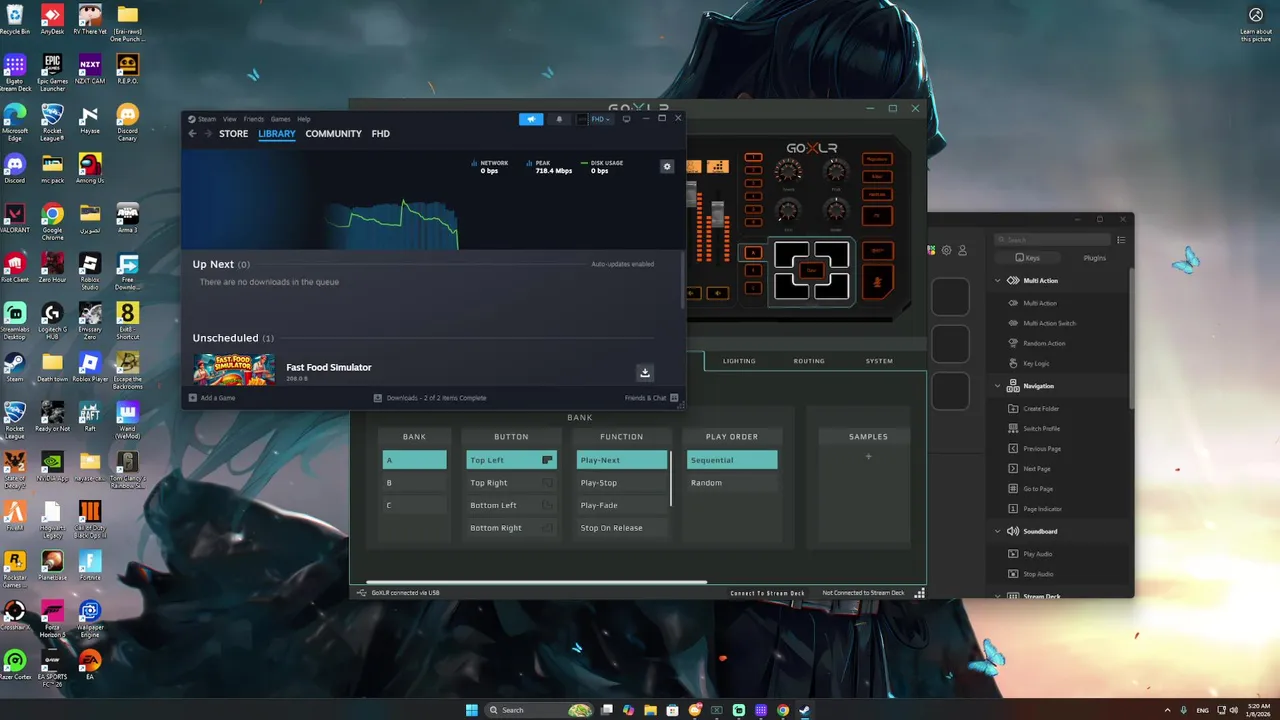Adjust the GoXLR Reverb knob
The height and width of the screenshot is (720, 1280).
point(788,171)
